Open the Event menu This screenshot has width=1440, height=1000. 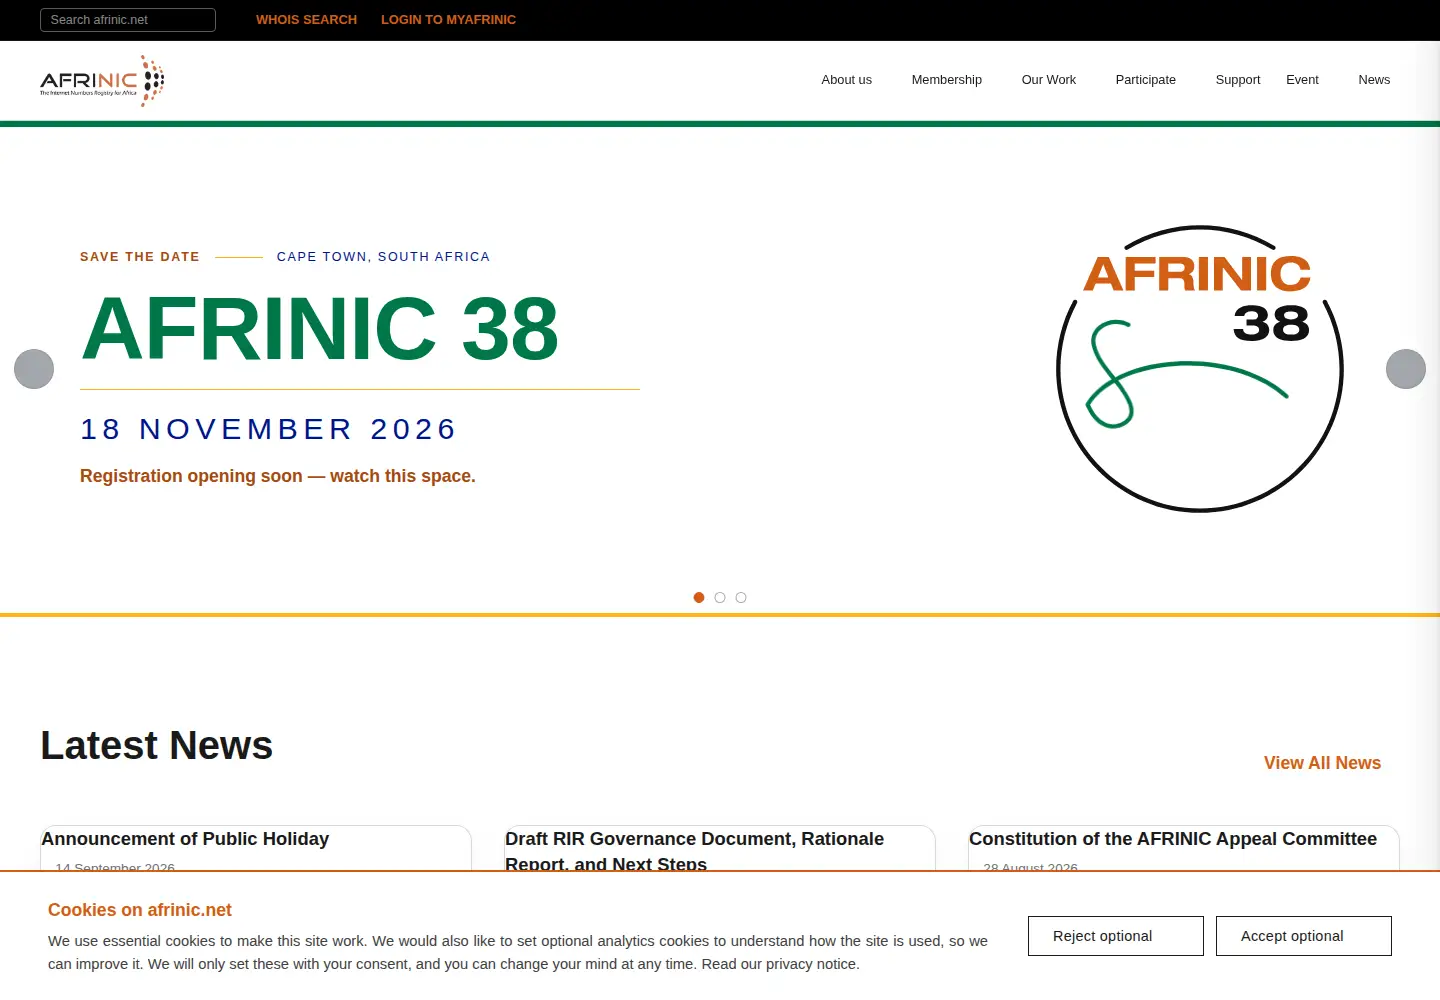click(x=1302, y=80)
